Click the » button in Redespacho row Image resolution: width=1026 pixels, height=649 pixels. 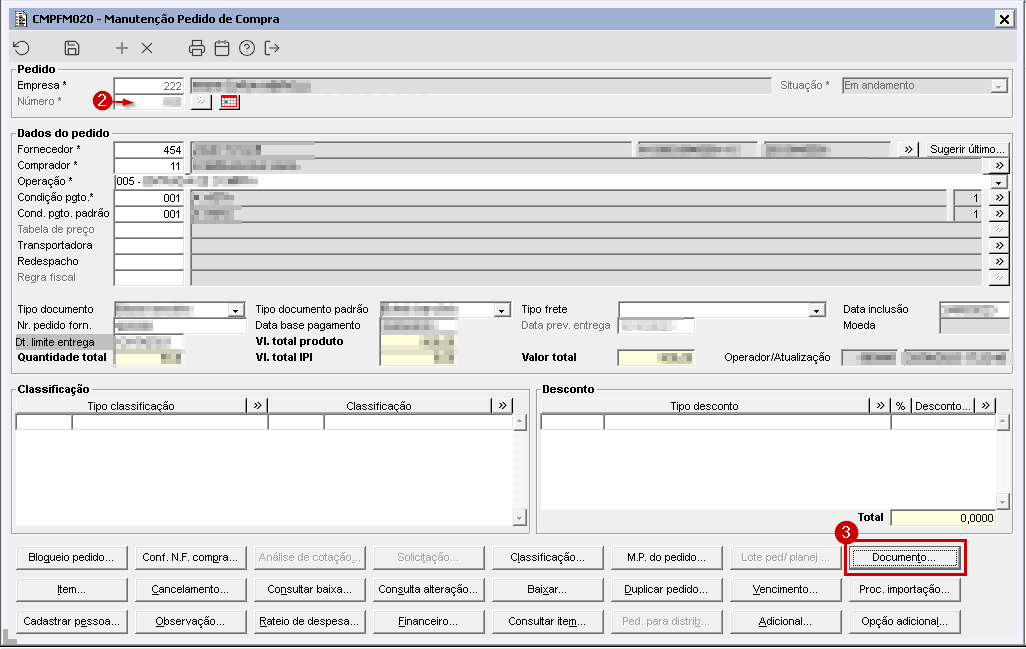pyautogui.click(x=999, y=262)
